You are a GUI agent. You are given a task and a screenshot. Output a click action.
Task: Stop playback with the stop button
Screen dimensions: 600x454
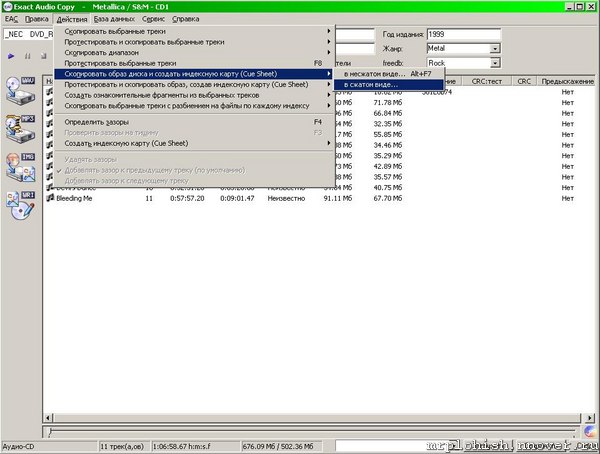(44, 56)
